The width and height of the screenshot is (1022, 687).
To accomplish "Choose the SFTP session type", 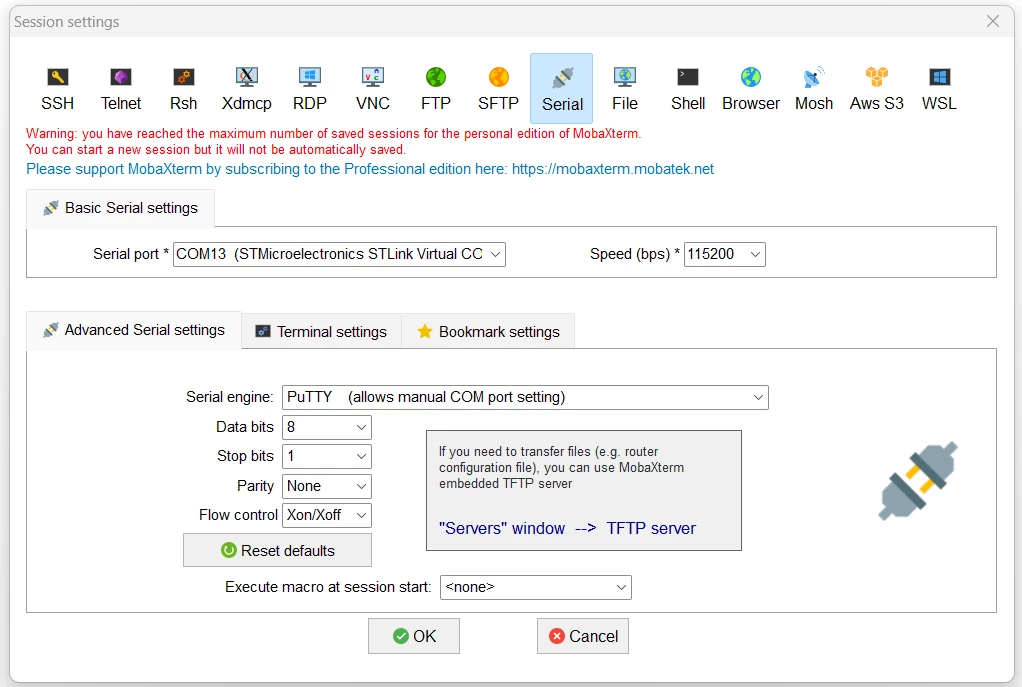I will point(499,89).
